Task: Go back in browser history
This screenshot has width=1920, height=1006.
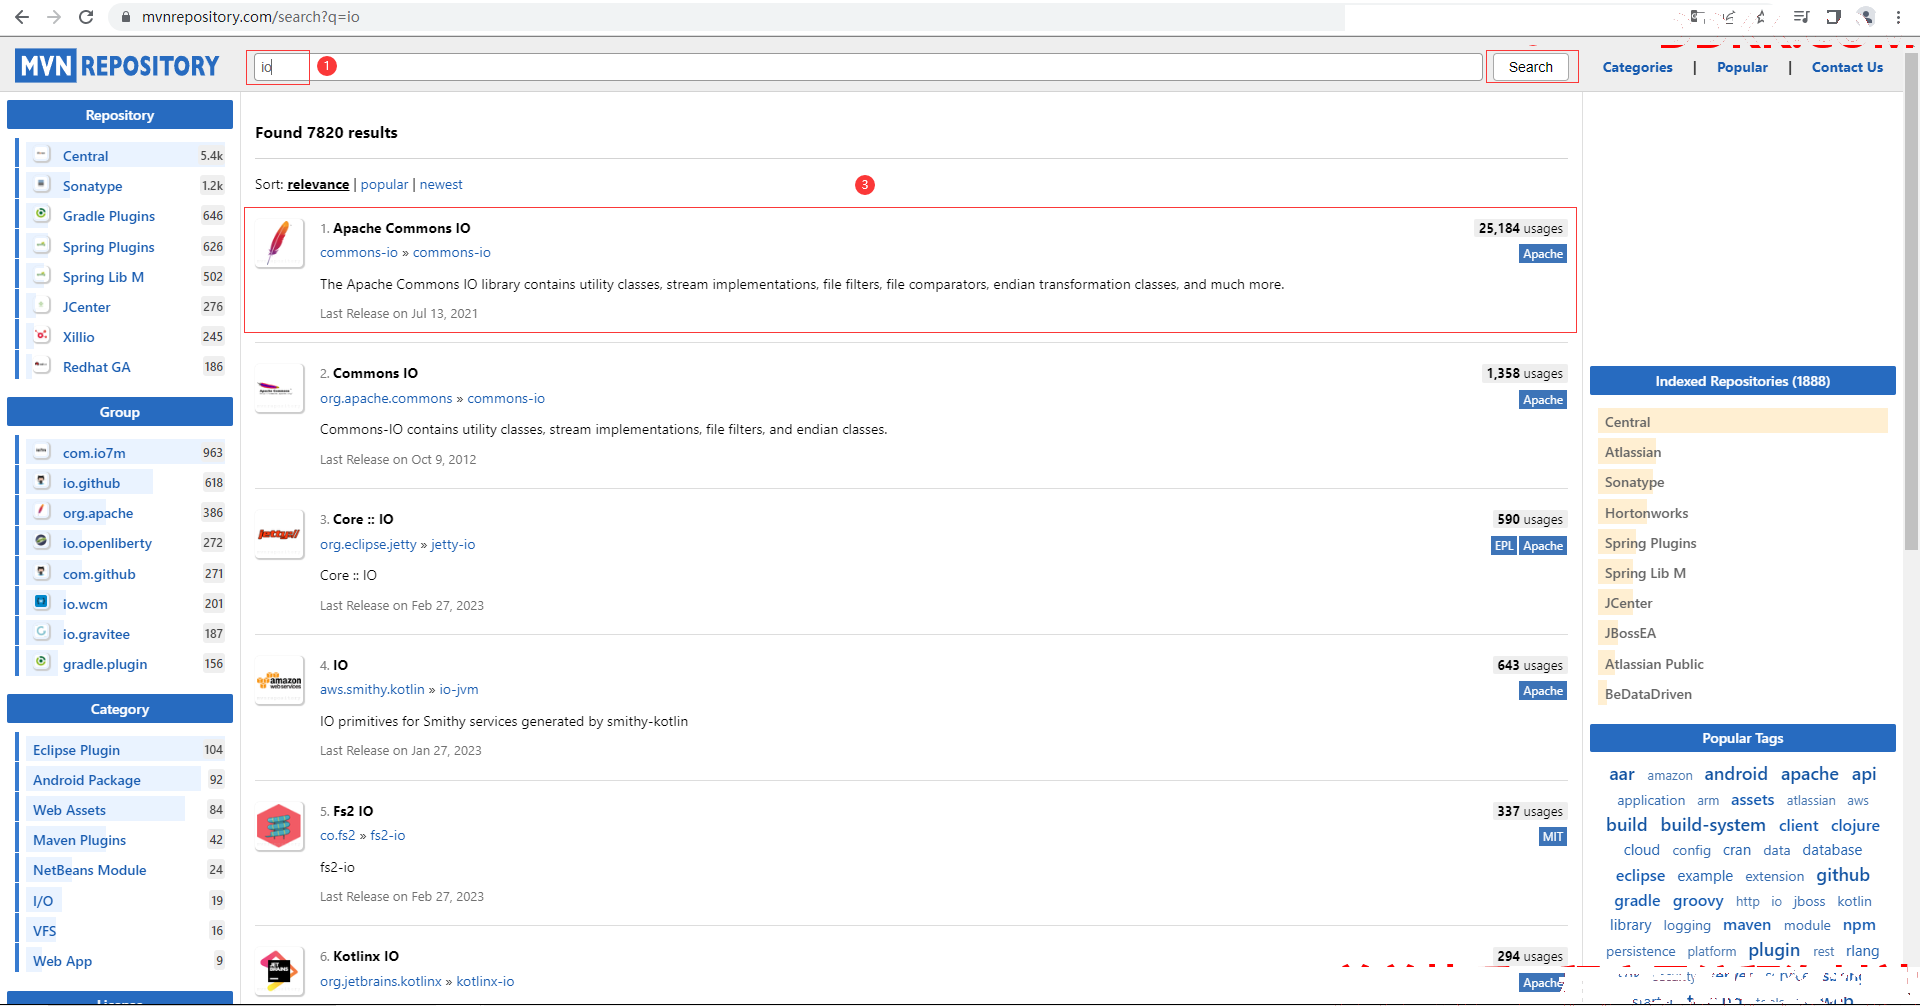Action: tap(21, 17)
